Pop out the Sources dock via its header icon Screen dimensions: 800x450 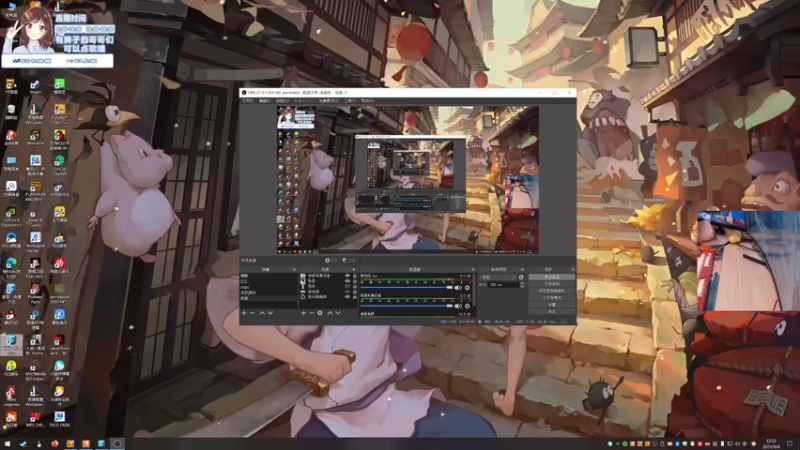(354, 269)
